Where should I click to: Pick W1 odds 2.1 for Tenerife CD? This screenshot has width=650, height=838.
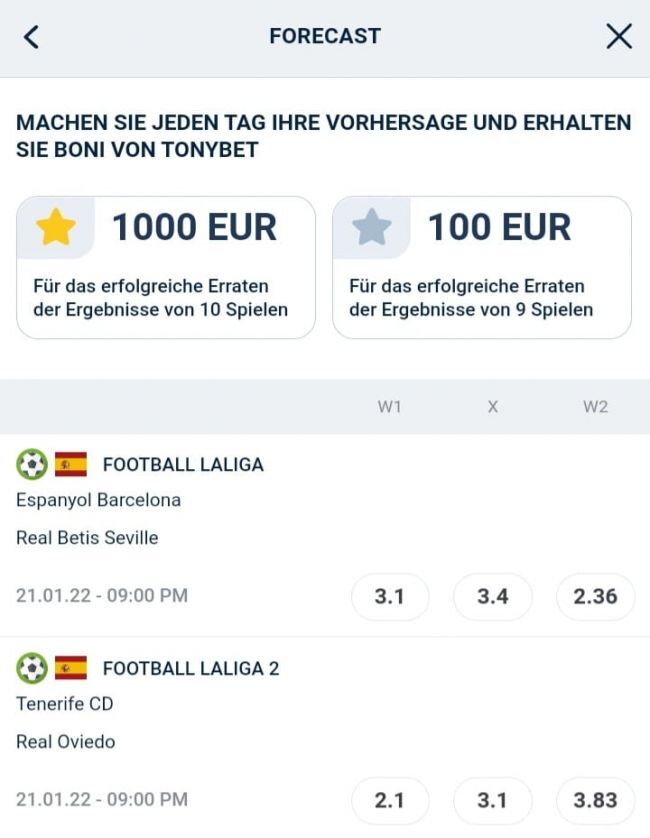[390, 801]
